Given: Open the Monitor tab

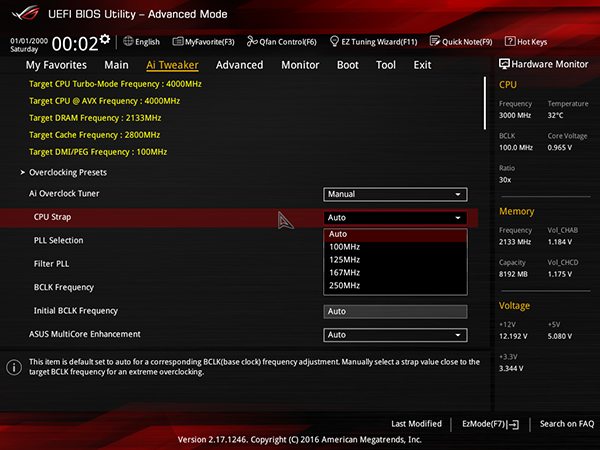Looking at the screenshot, I should tap(300, 65).
